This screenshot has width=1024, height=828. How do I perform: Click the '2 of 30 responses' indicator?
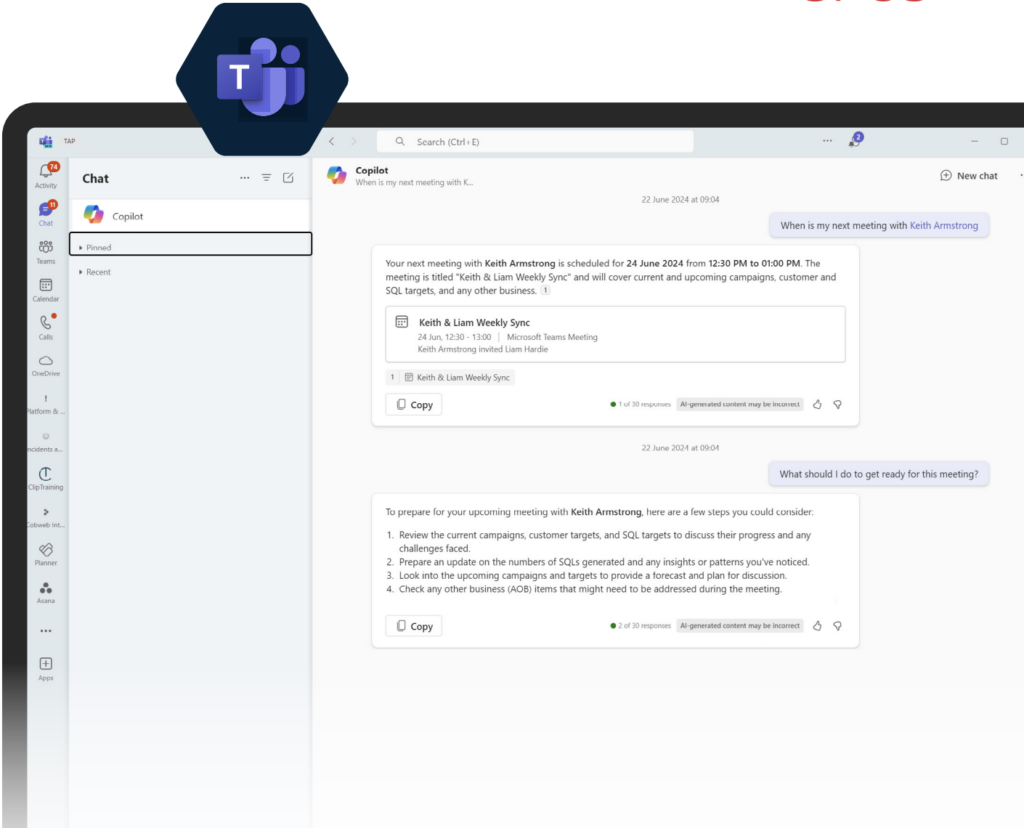pos(641,626)
